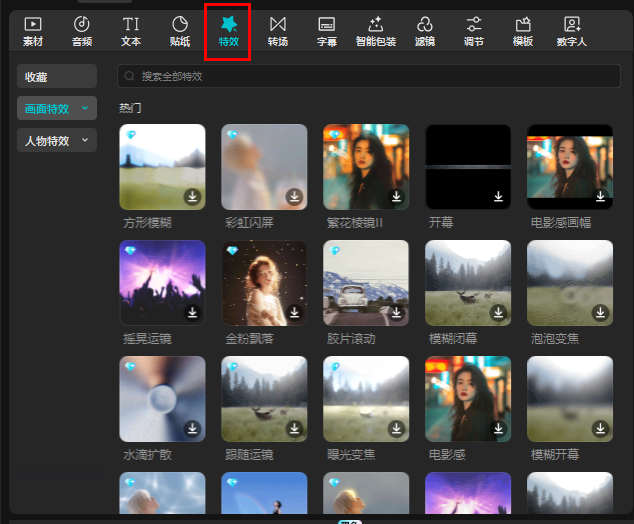The height and width of the screenshot is (524, 634).
Task: Download the 方形模糊 effect
Action: point(192,197)
